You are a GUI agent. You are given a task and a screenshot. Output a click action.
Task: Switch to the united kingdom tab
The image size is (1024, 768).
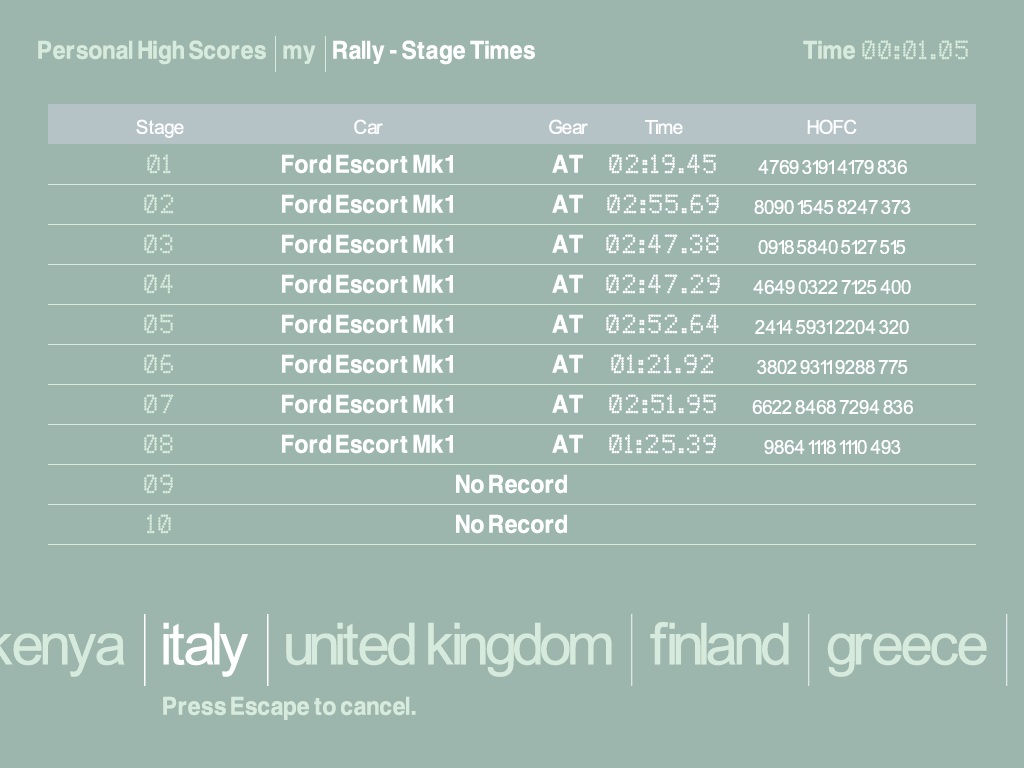pos(447,646)
